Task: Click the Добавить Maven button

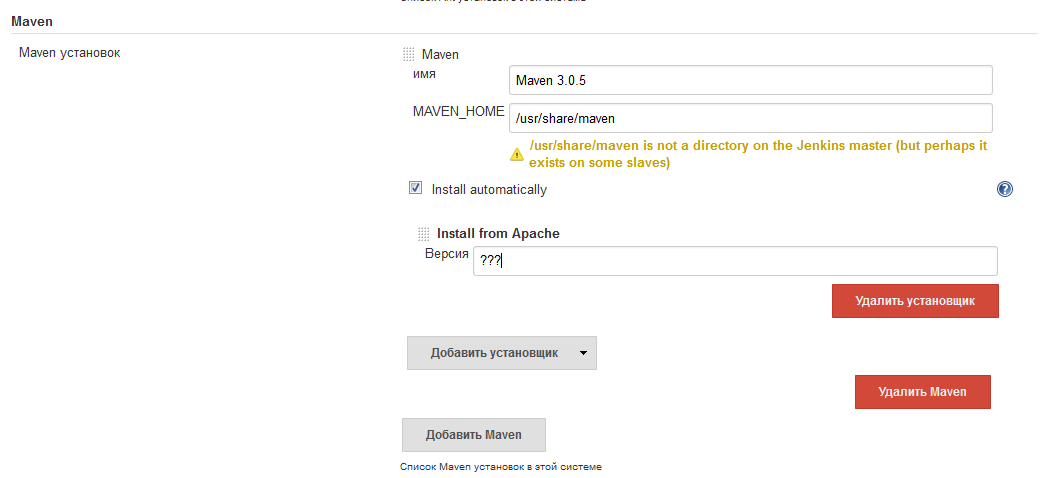Action: (x=474, y=435)
